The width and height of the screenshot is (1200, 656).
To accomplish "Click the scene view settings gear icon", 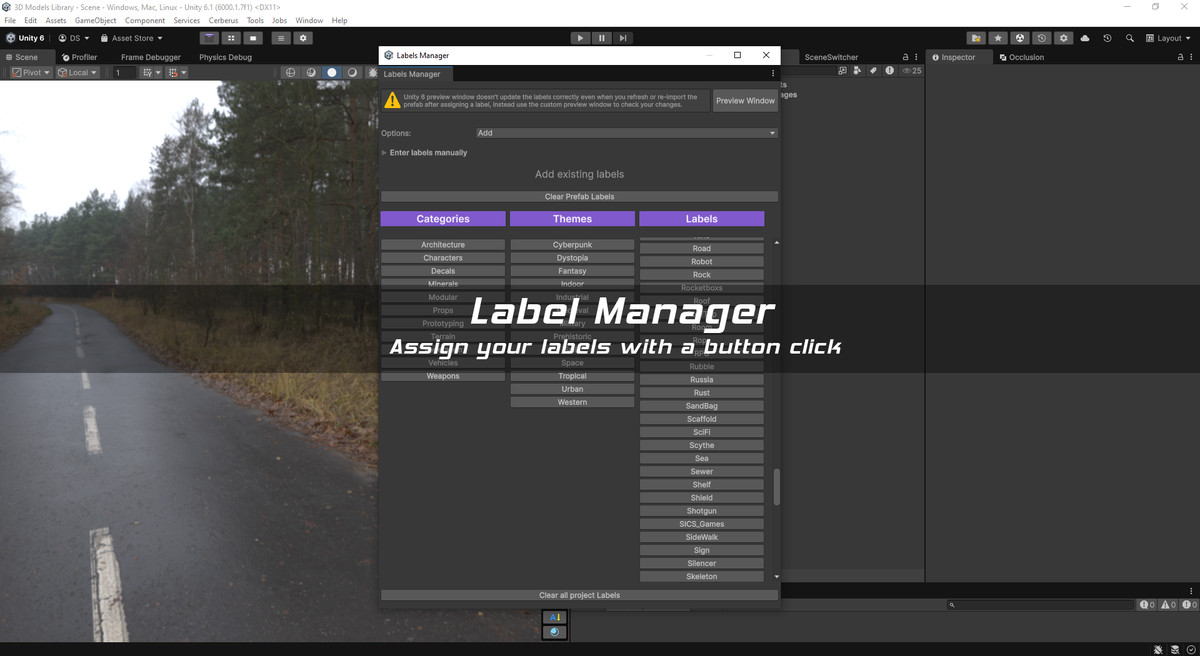I will 303,38.
